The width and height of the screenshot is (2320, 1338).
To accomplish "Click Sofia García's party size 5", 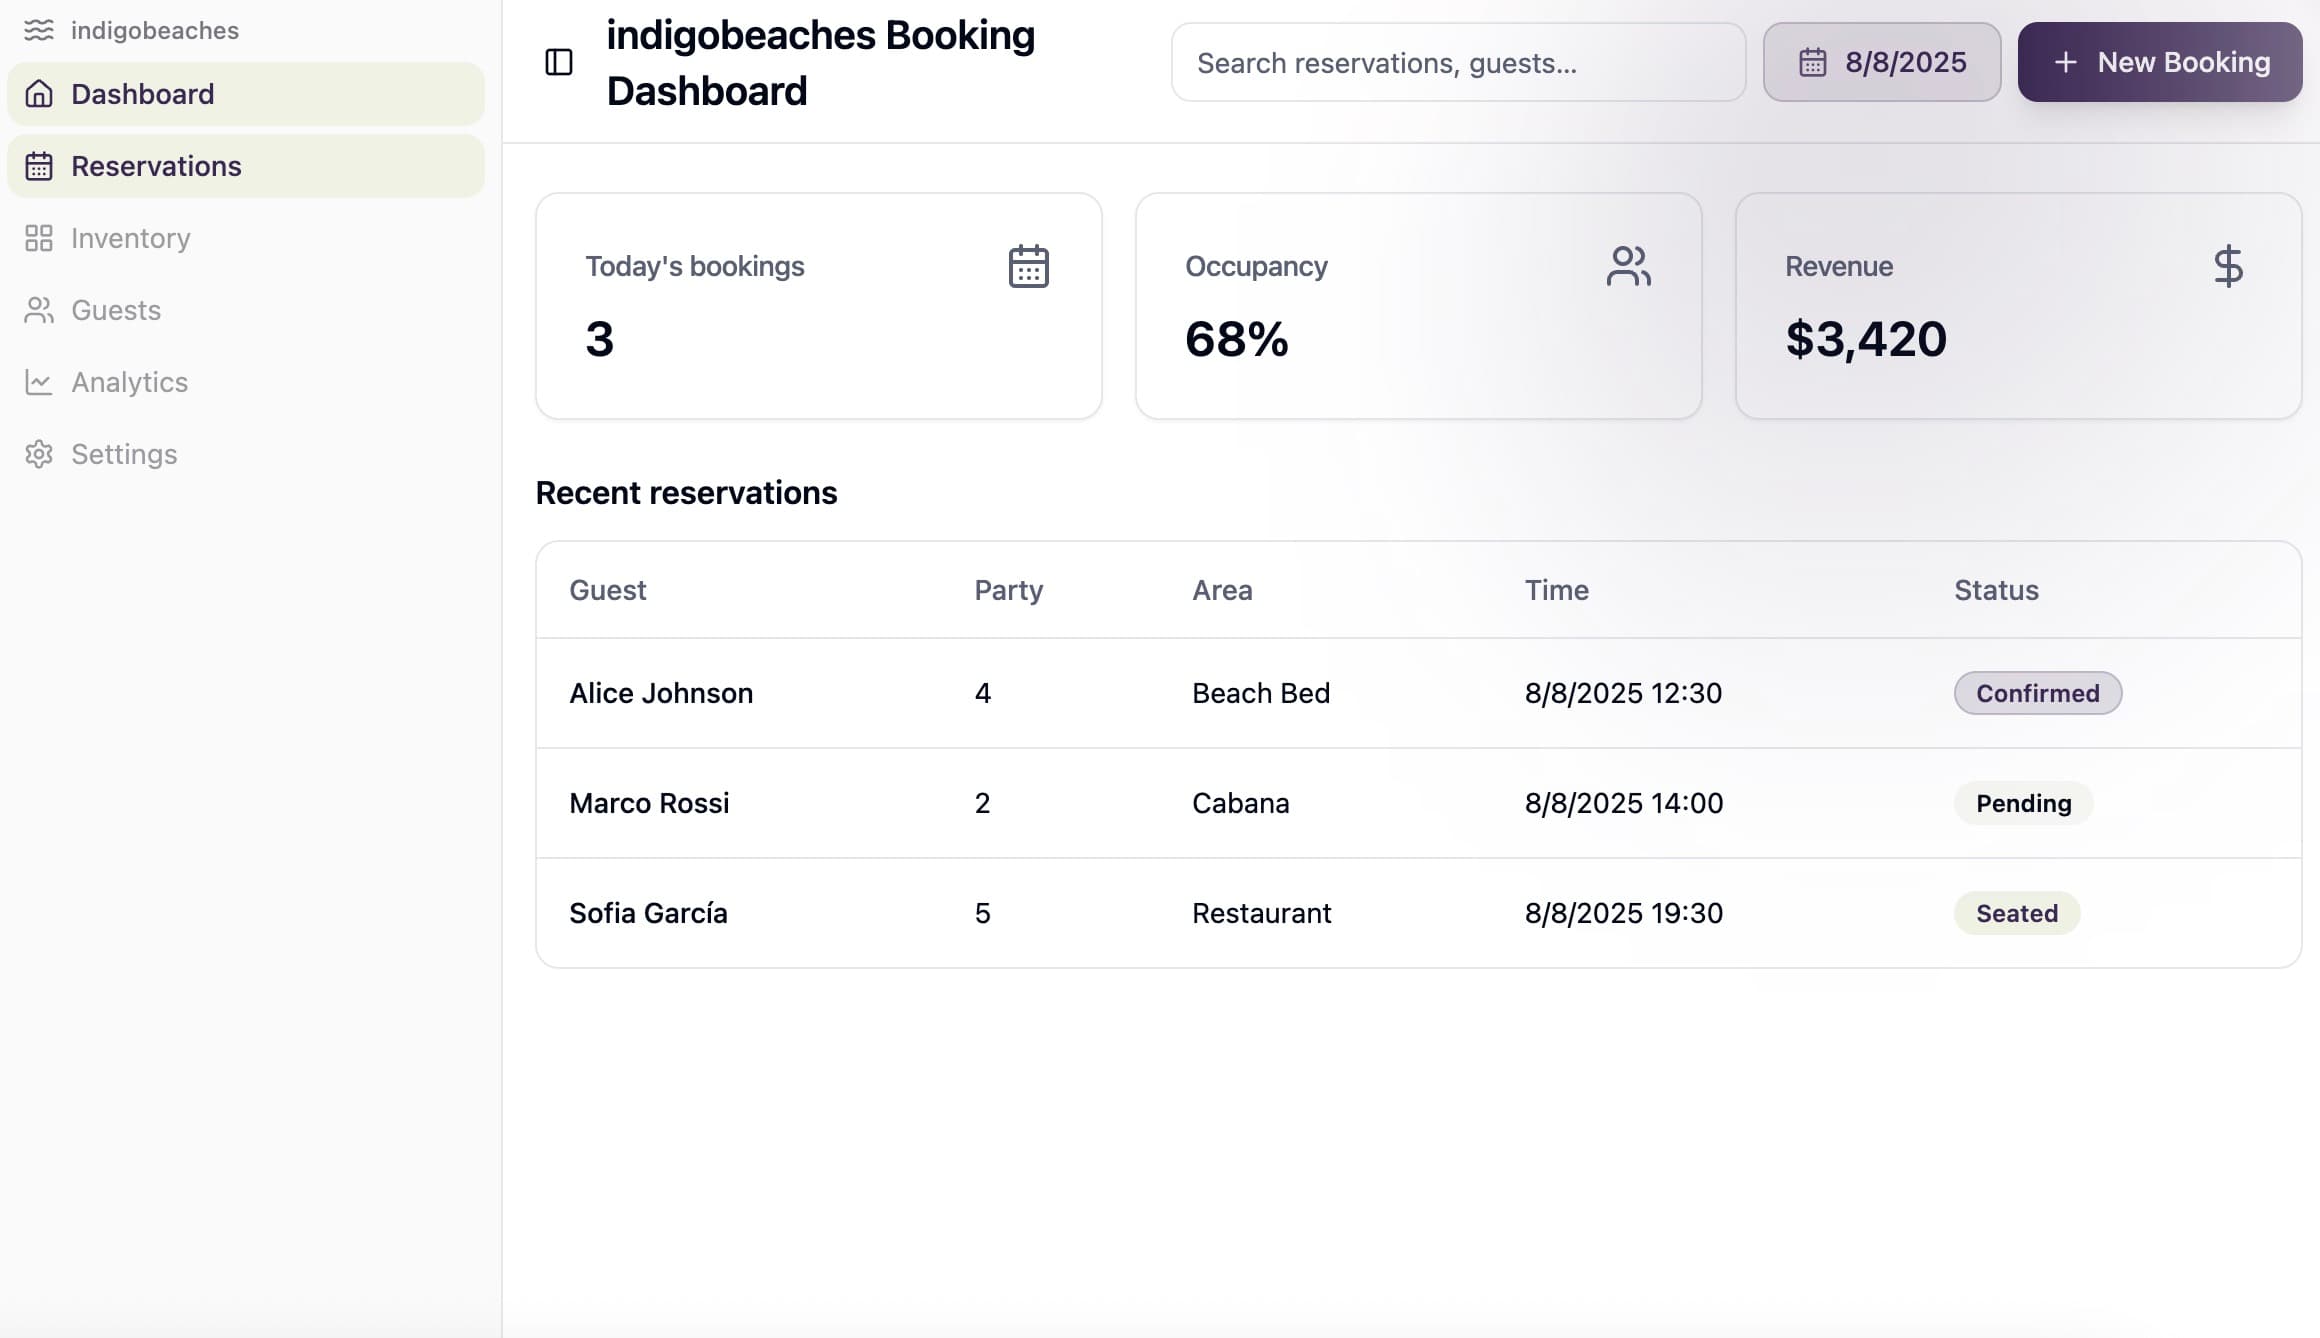I will click(x=982, y=913).
